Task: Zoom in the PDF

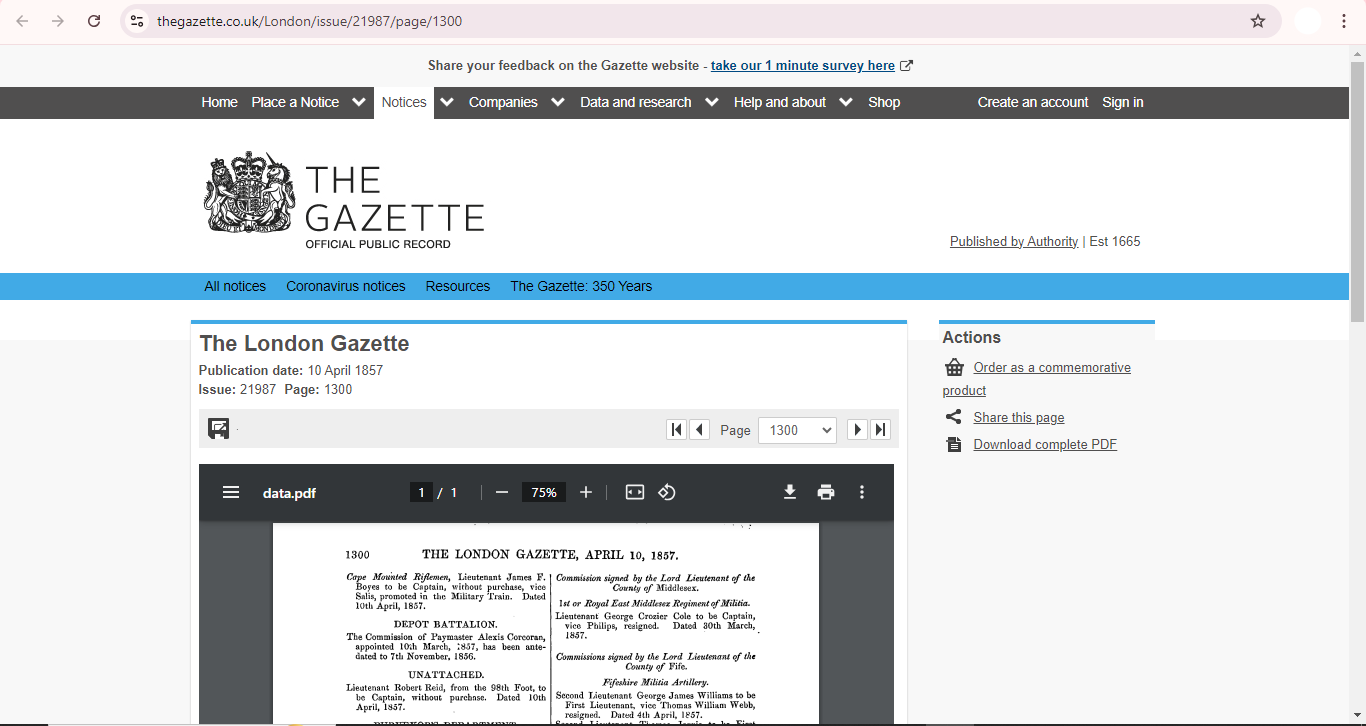Action: (586, 492)
